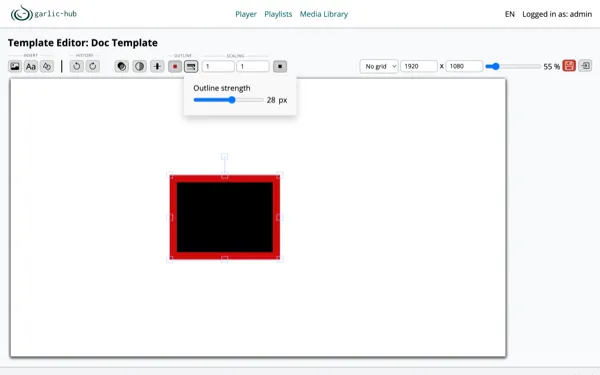Click the second scaling input field
The image size is (600, 375).
[x=253, y=66]
